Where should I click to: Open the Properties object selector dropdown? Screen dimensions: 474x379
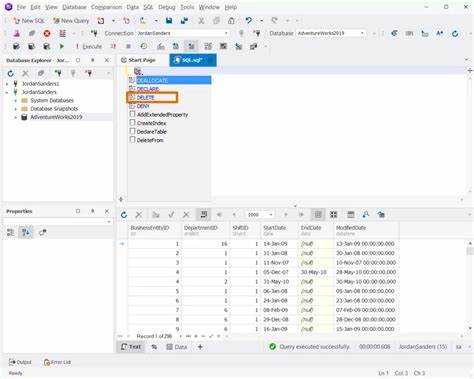point(109,222)
